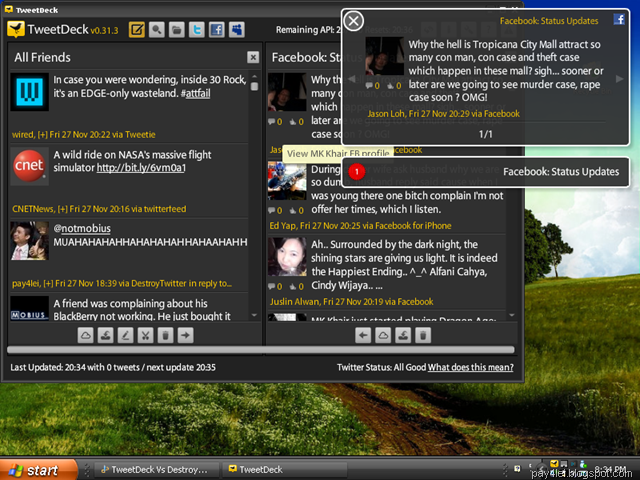640x480 pixels.
Task: Click down arrow of Facebook column scrollbar
Action: [x=512, y=315]
